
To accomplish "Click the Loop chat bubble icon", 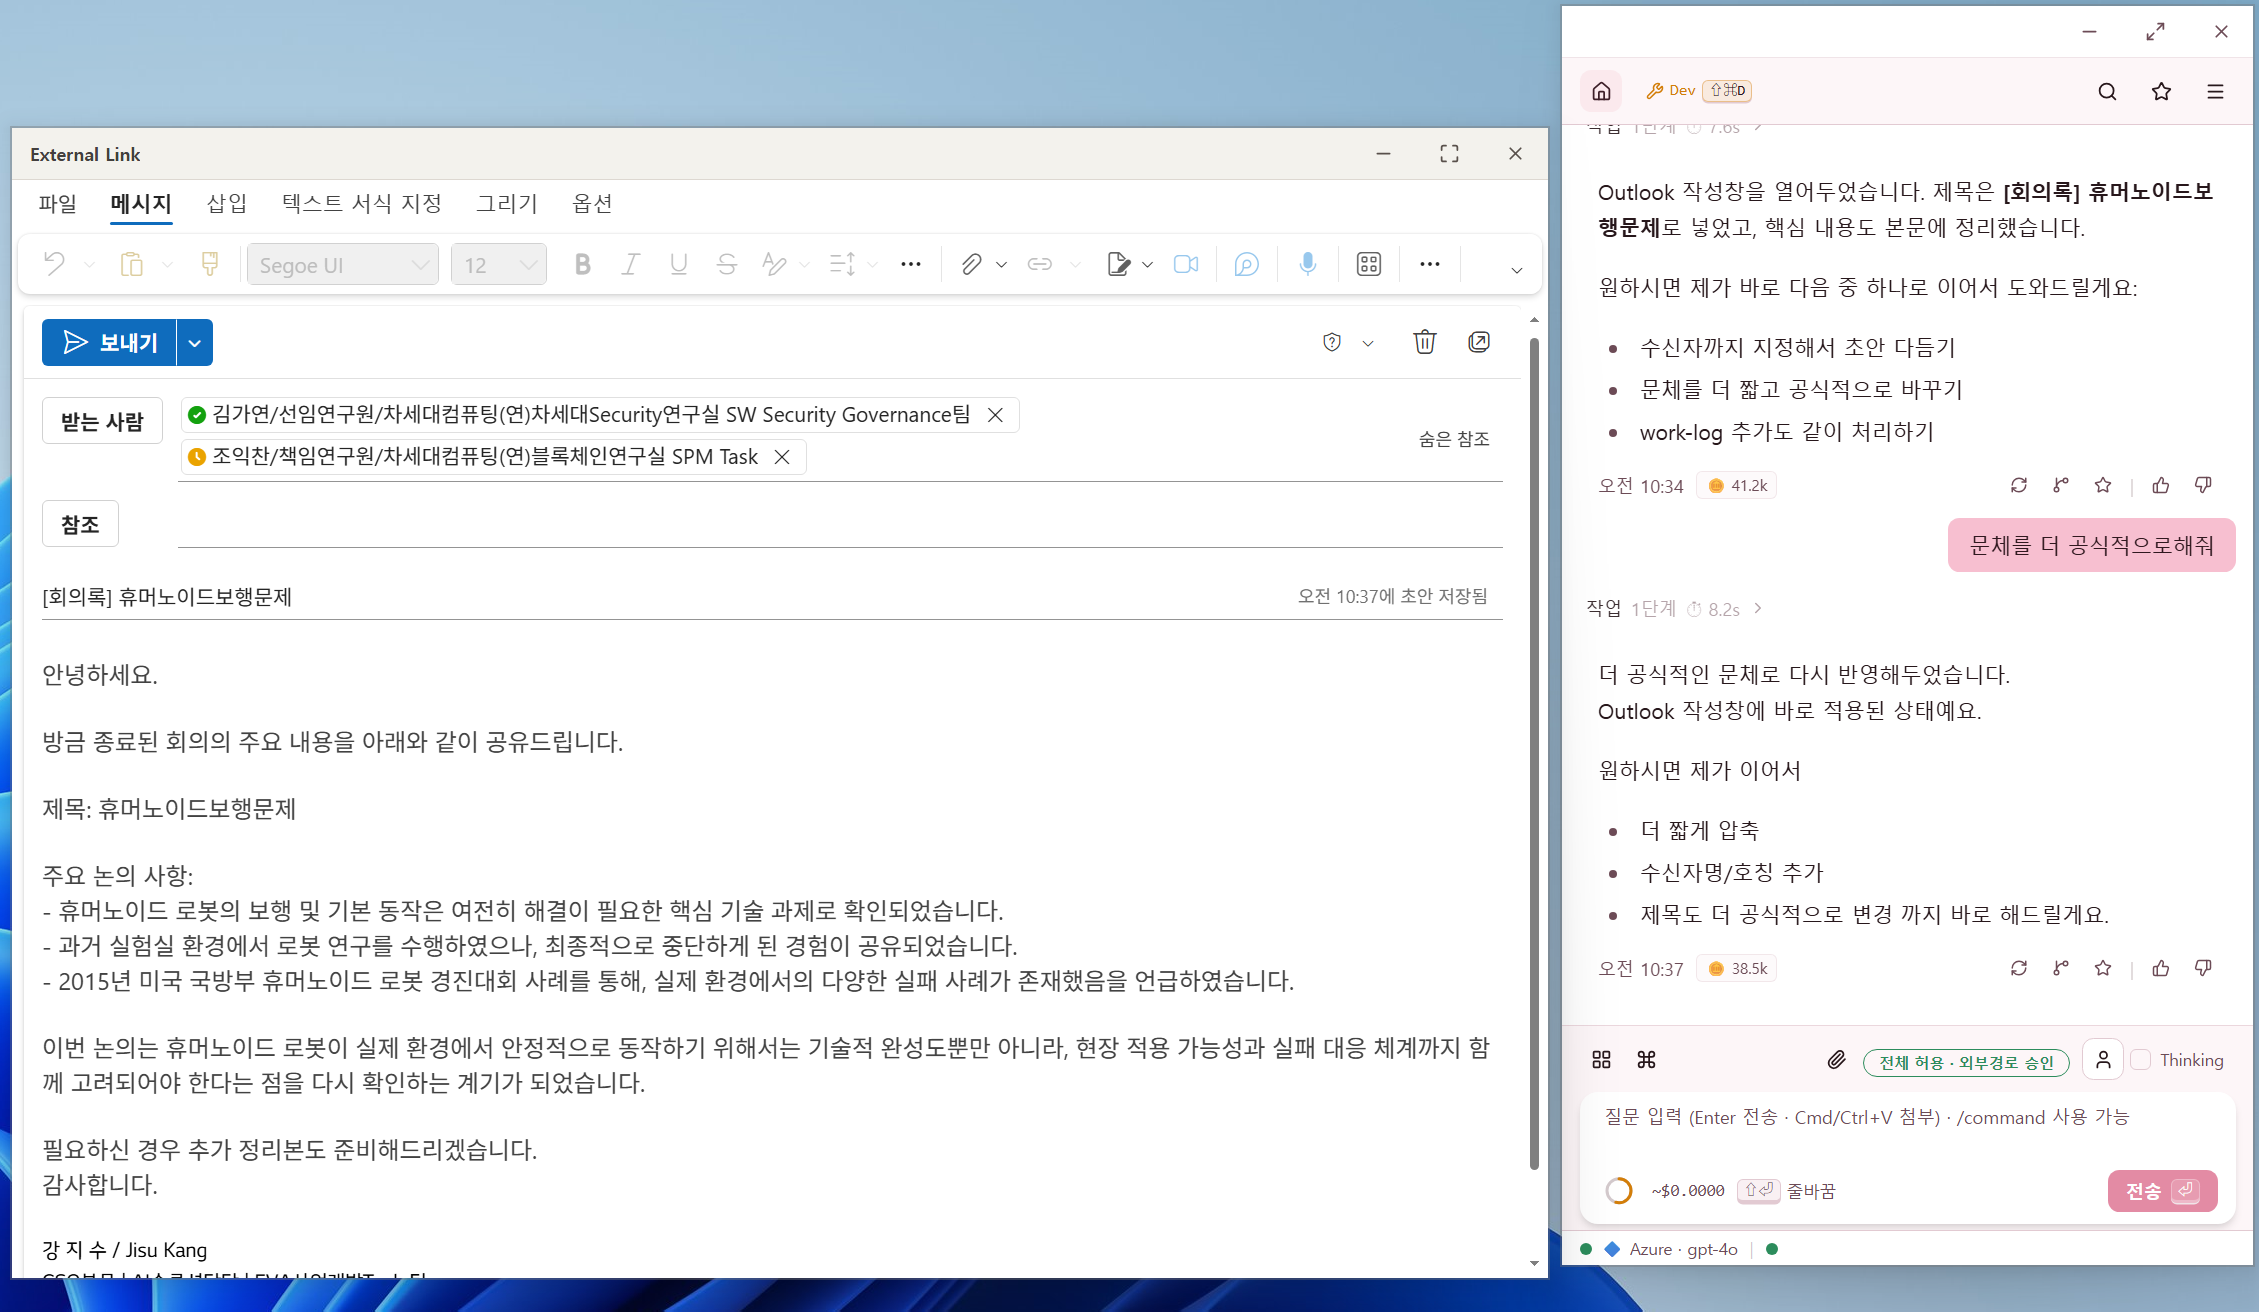I will pyautogui.click(x=1246, y=264).
